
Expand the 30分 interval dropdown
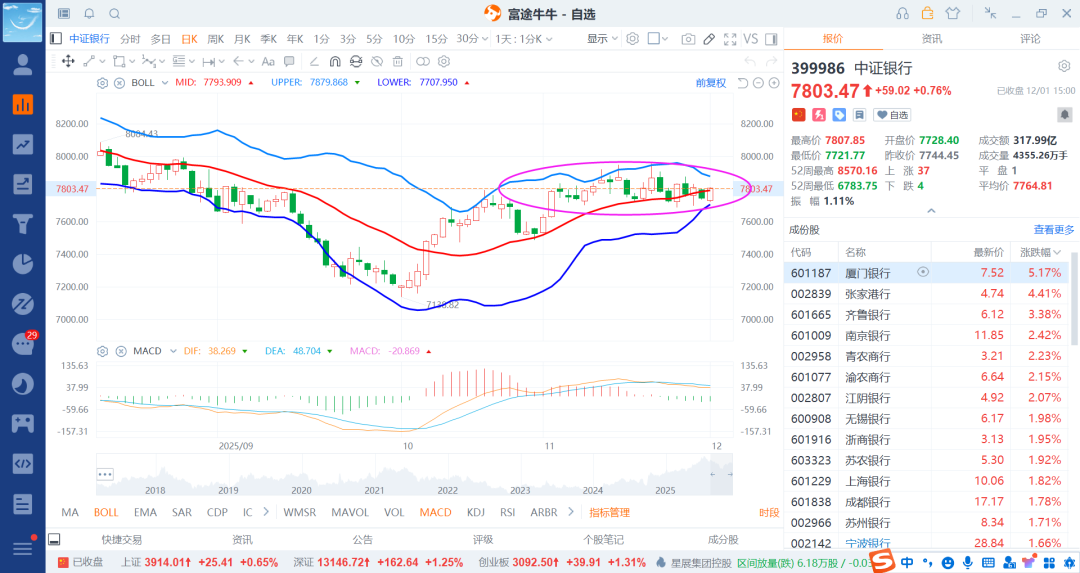coord(472,39)
